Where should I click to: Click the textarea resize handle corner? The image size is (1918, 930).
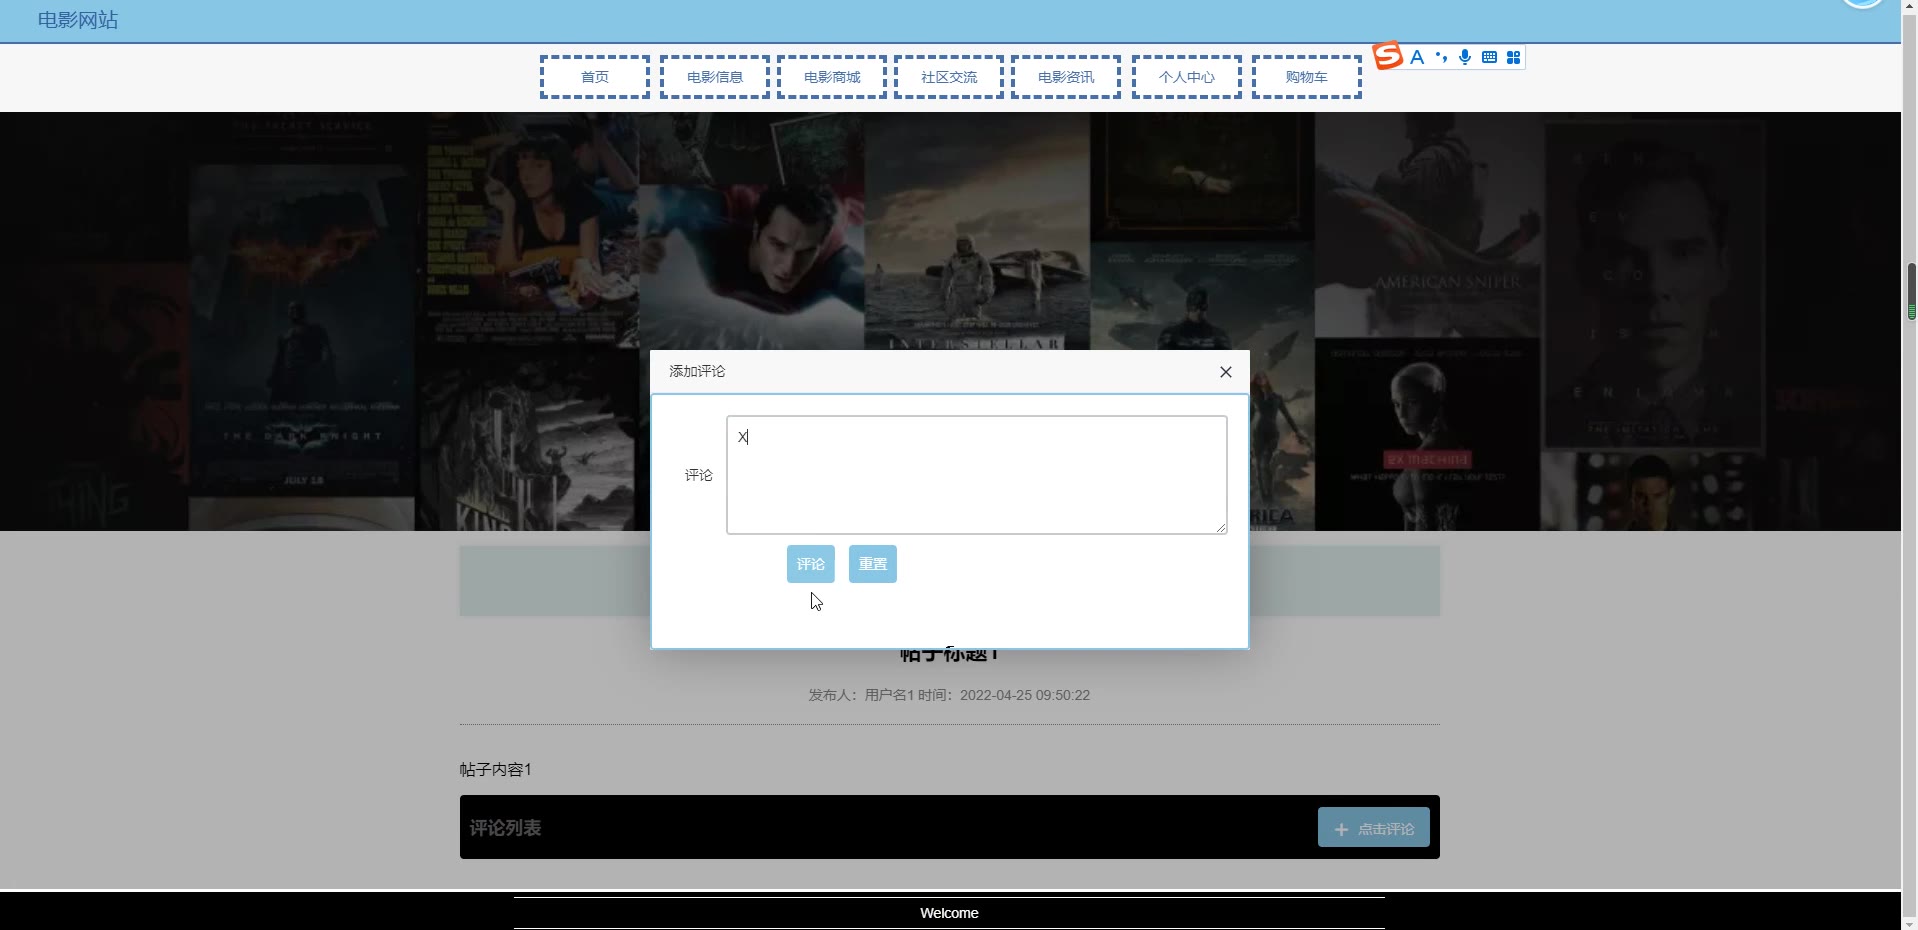1221,527
